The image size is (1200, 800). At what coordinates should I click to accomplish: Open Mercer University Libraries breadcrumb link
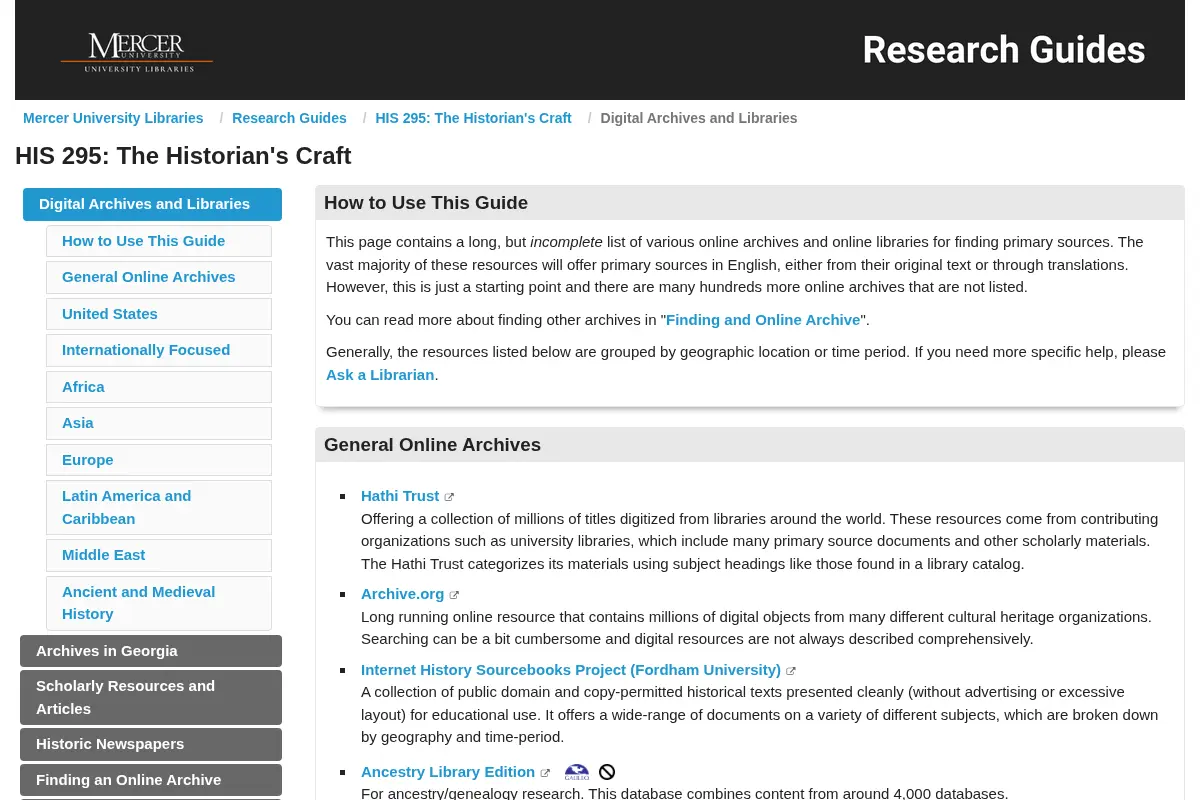(113, 118)
